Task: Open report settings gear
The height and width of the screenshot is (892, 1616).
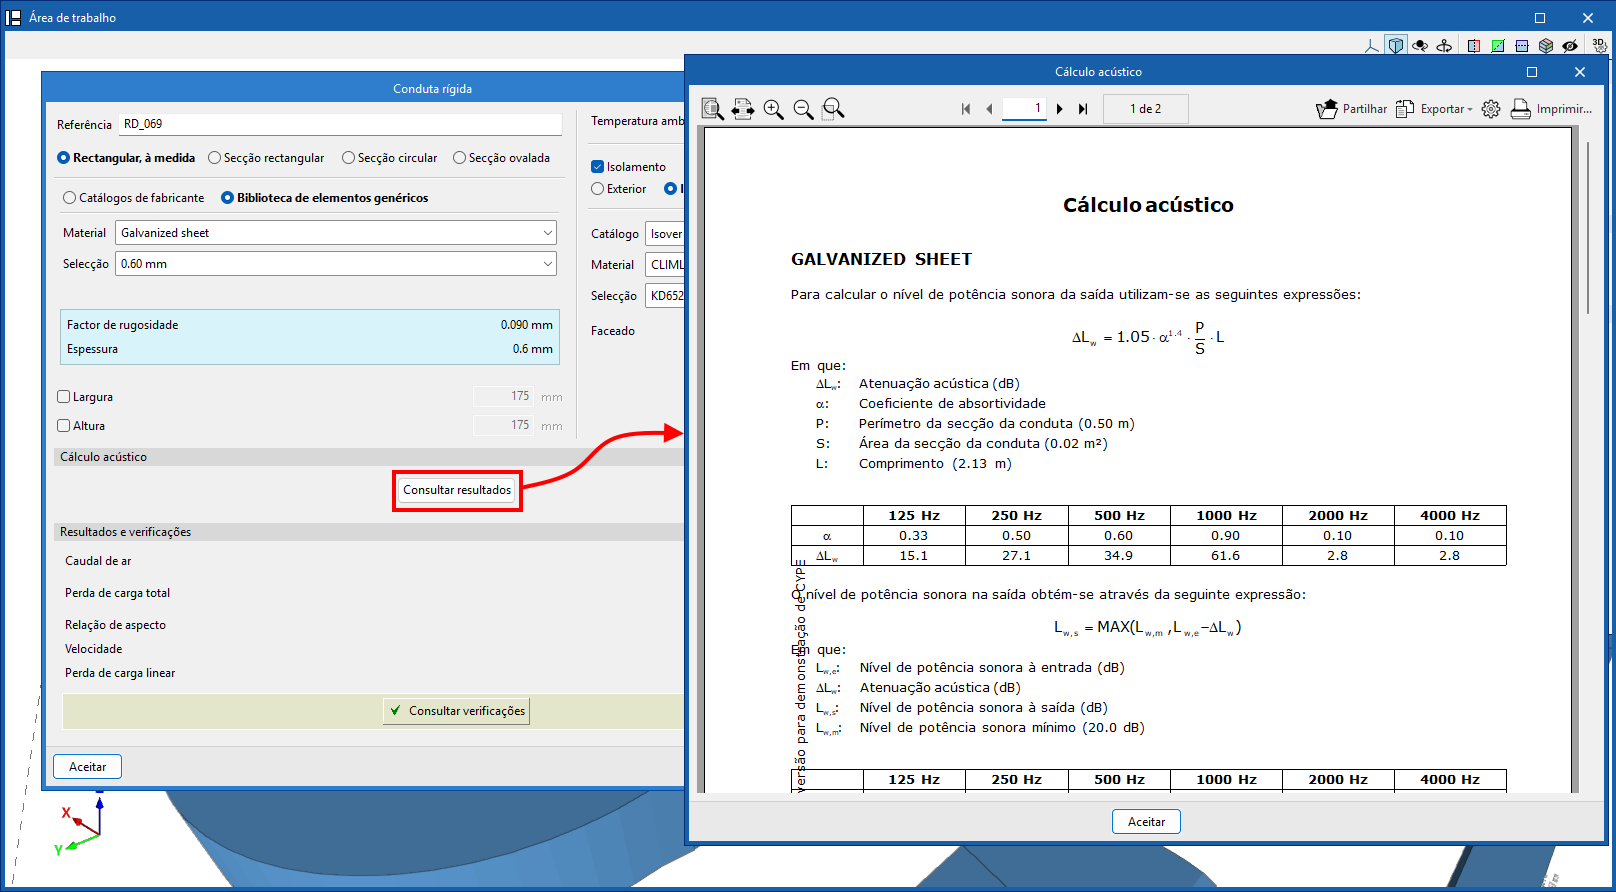Action: [1491, 109]
